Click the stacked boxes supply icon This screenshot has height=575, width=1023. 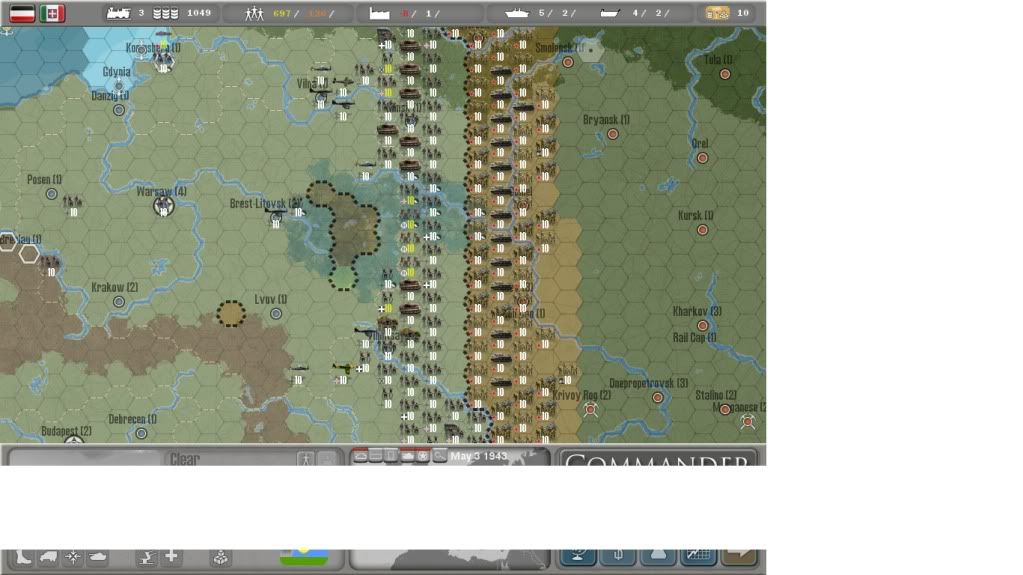[x=221, y=557]
